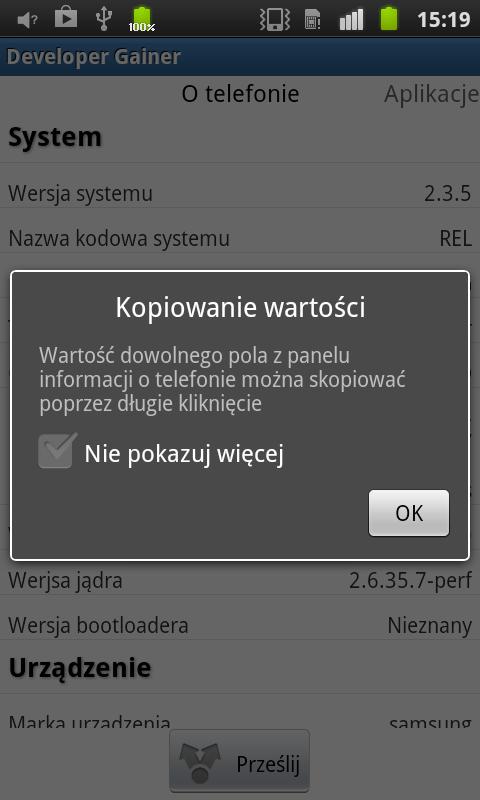Tap the 15:19 clock in the status bar
The width and height of the screenshot is (480, 800).
(443, 20)
